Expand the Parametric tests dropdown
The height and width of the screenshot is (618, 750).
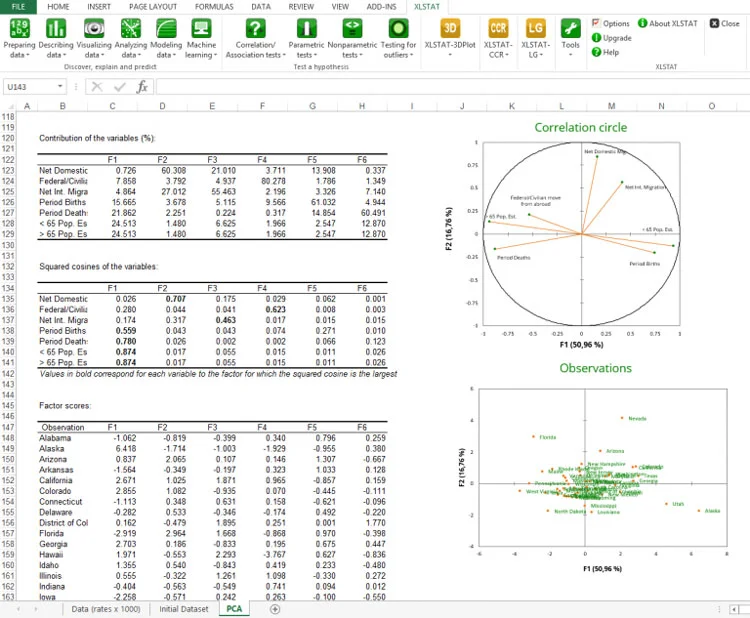306,50
